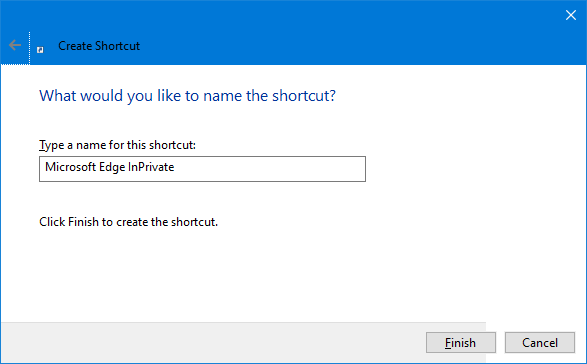
Task: Dismiss the wizard via the top-right X icon
Action: [571, 15]
